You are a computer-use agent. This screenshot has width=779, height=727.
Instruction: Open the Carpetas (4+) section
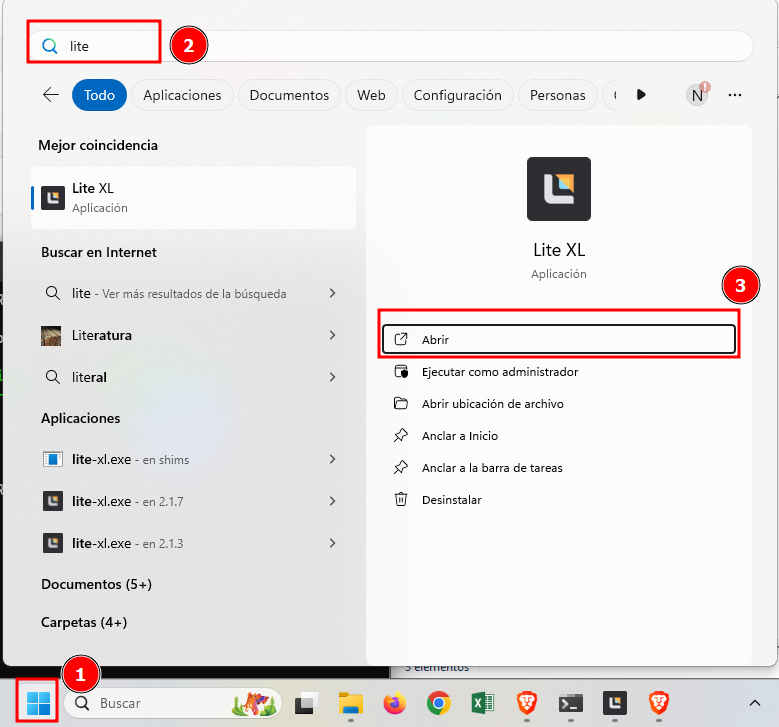click(x=84, y=623)
